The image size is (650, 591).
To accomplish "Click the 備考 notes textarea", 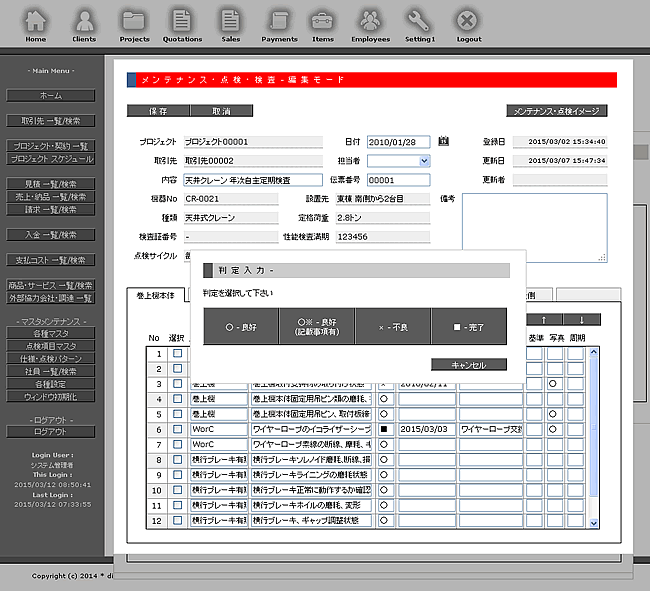I will coord(535,228).
